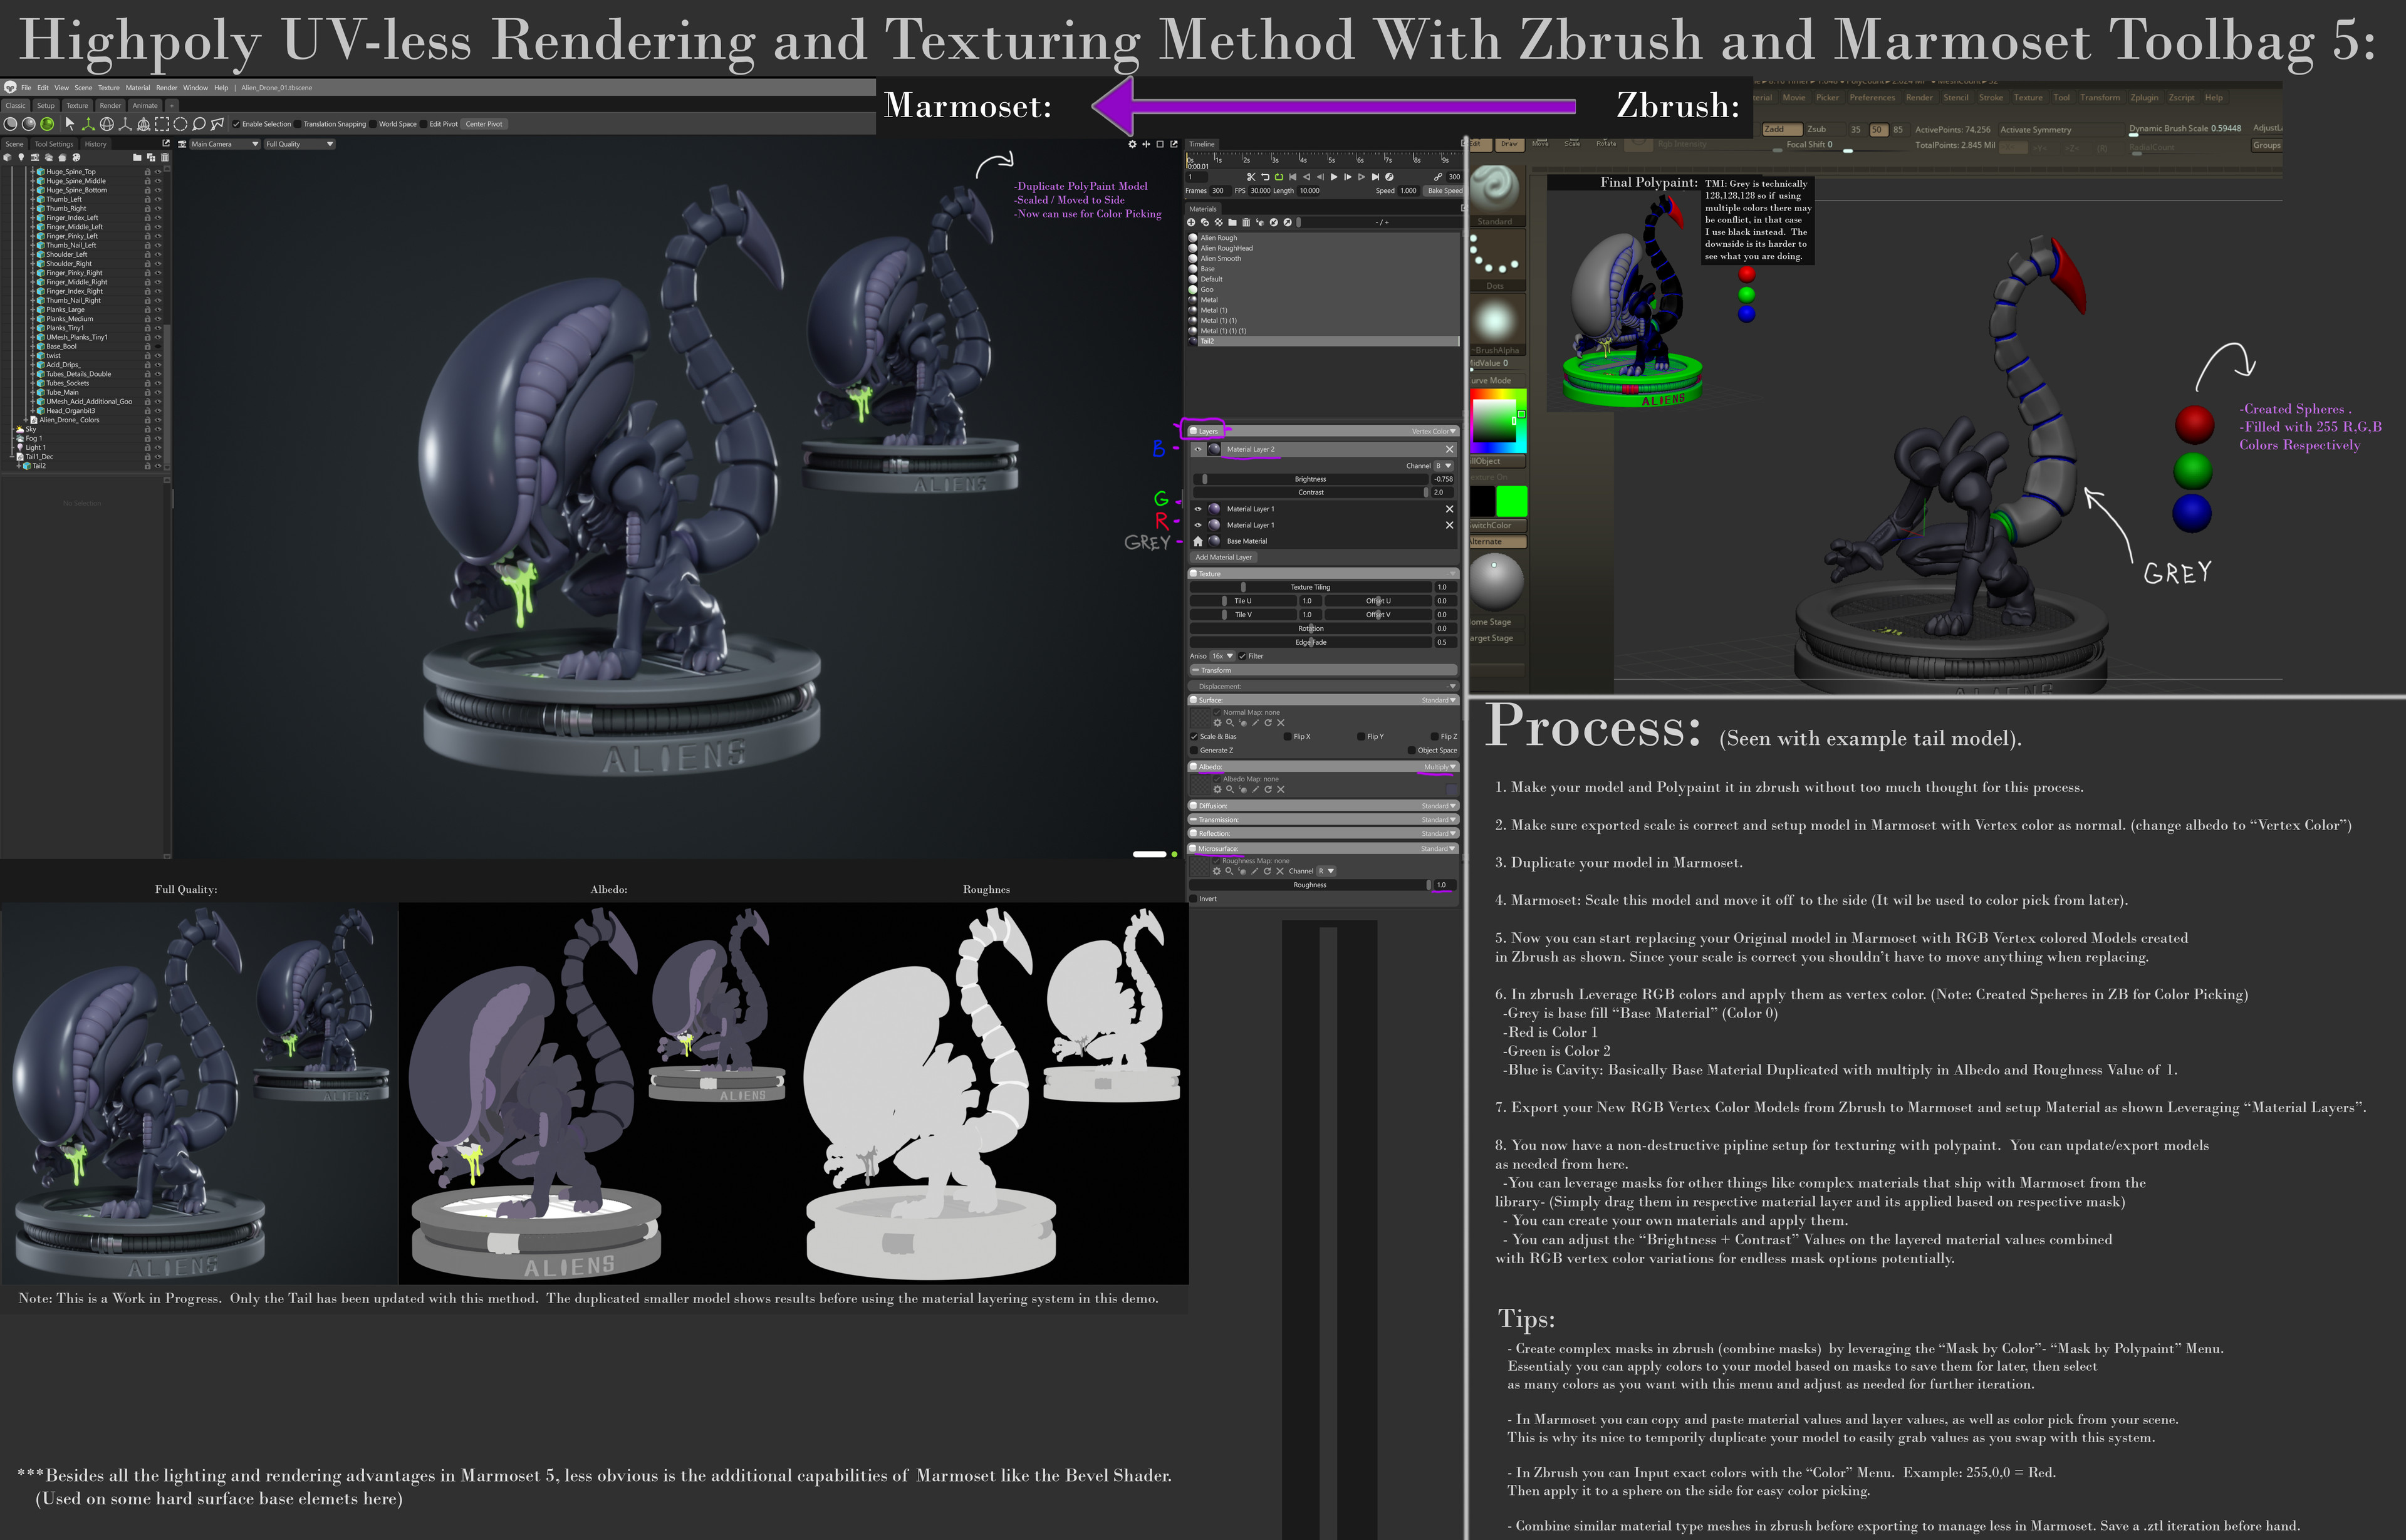Select the circular marquee selection tool
This screenshot has width=2406, height=1540.
[x=180, y=124]
